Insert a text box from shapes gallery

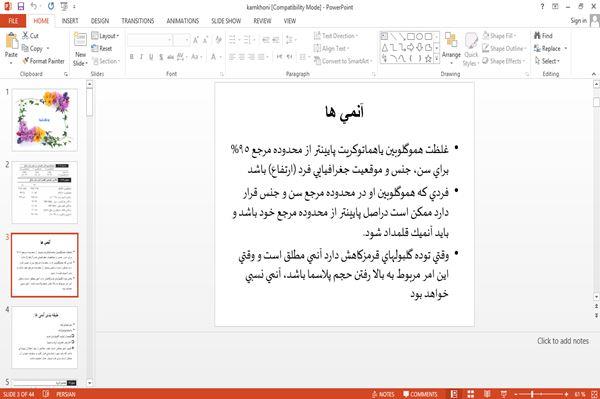[384, 36]
